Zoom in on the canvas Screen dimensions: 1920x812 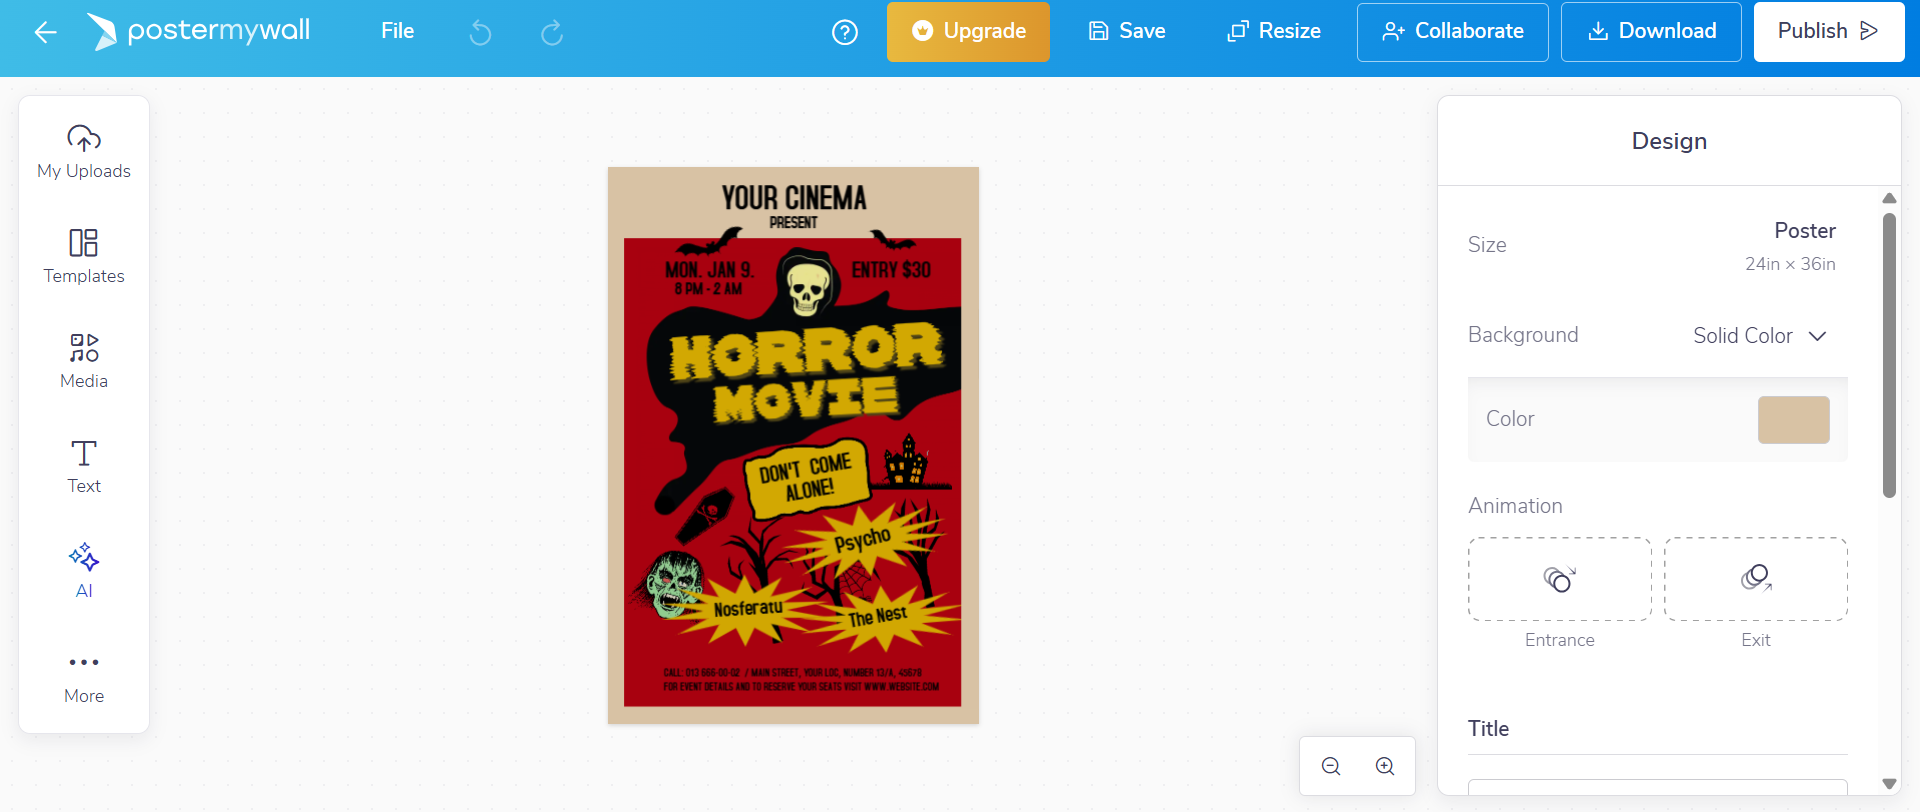1385,766
